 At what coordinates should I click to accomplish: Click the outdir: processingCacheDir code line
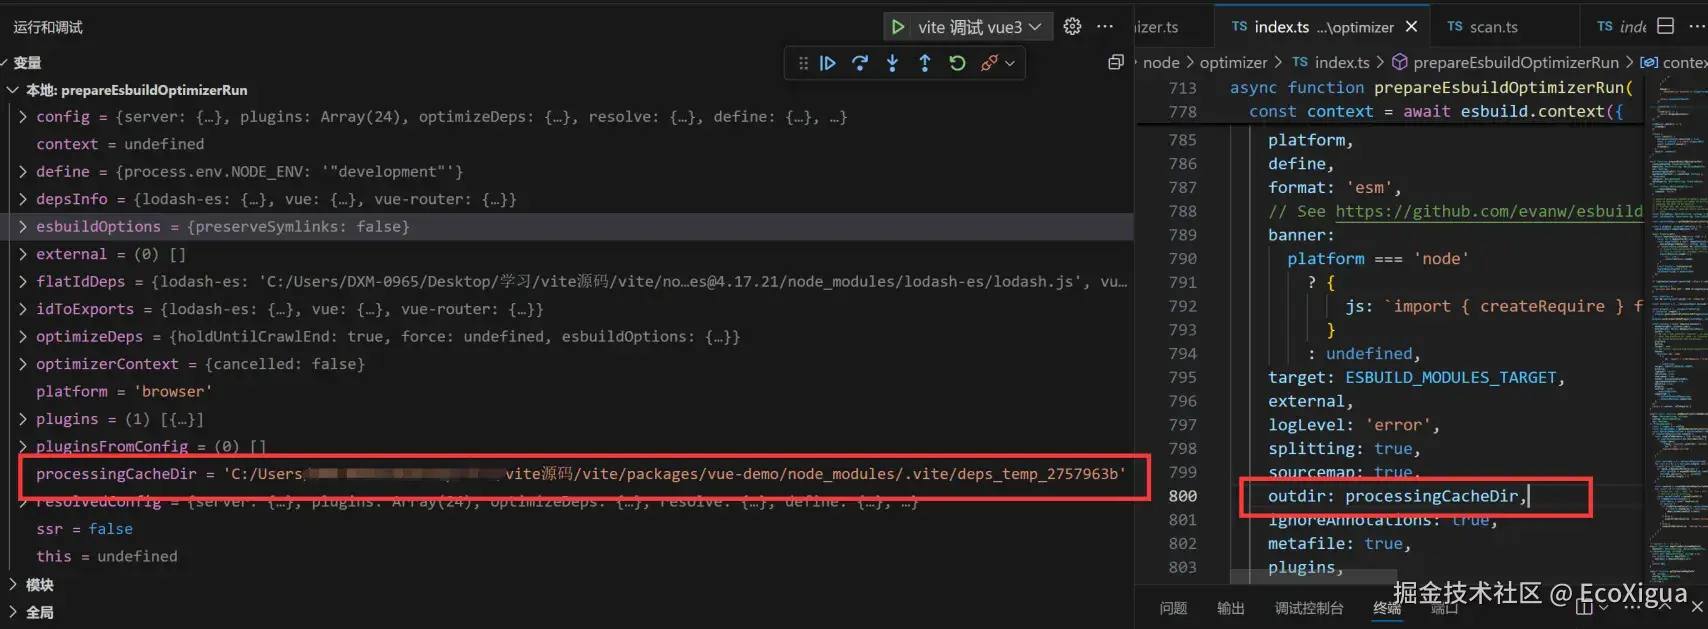1397,496
